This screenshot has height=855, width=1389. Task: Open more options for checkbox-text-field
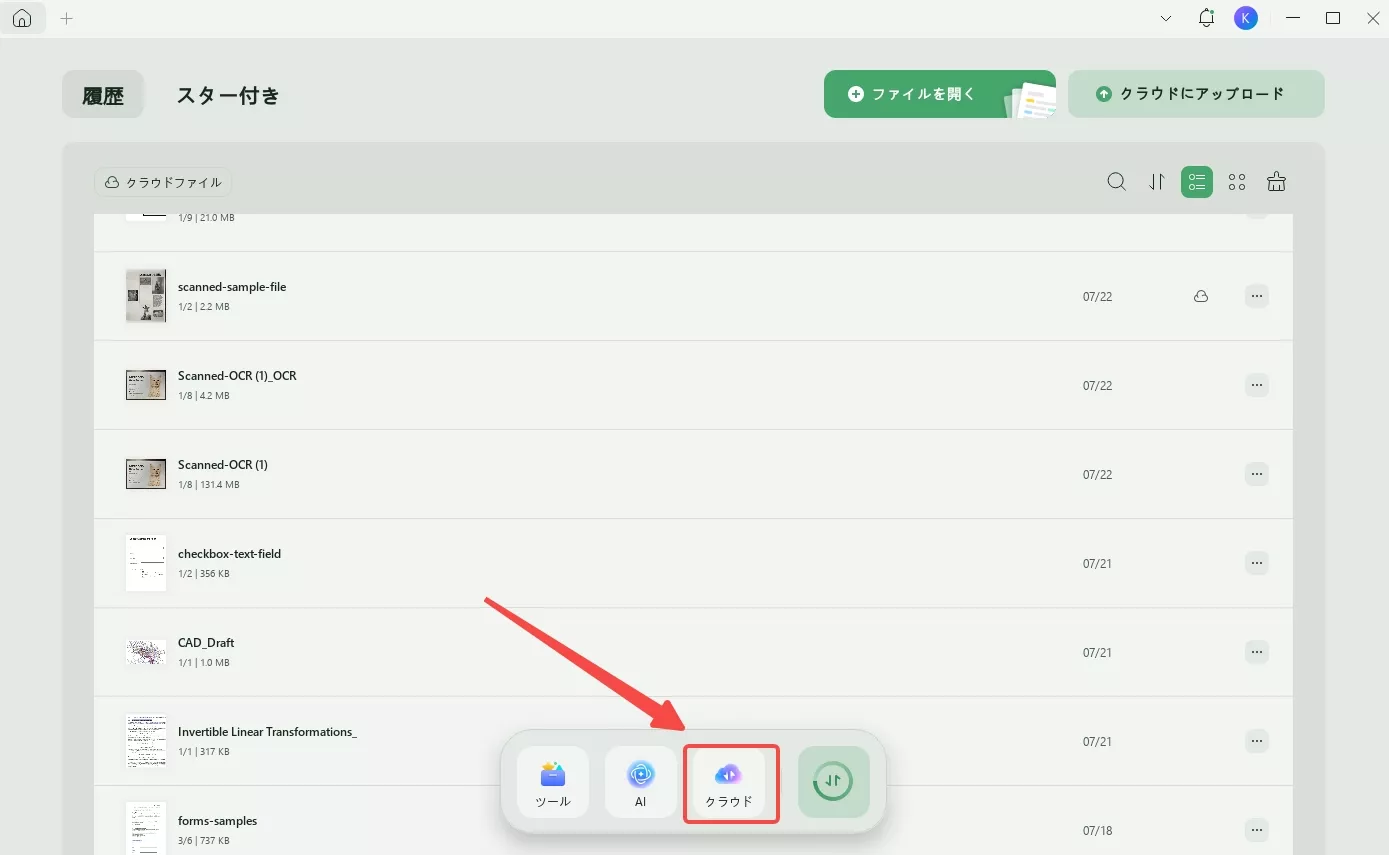point(1257,563)
